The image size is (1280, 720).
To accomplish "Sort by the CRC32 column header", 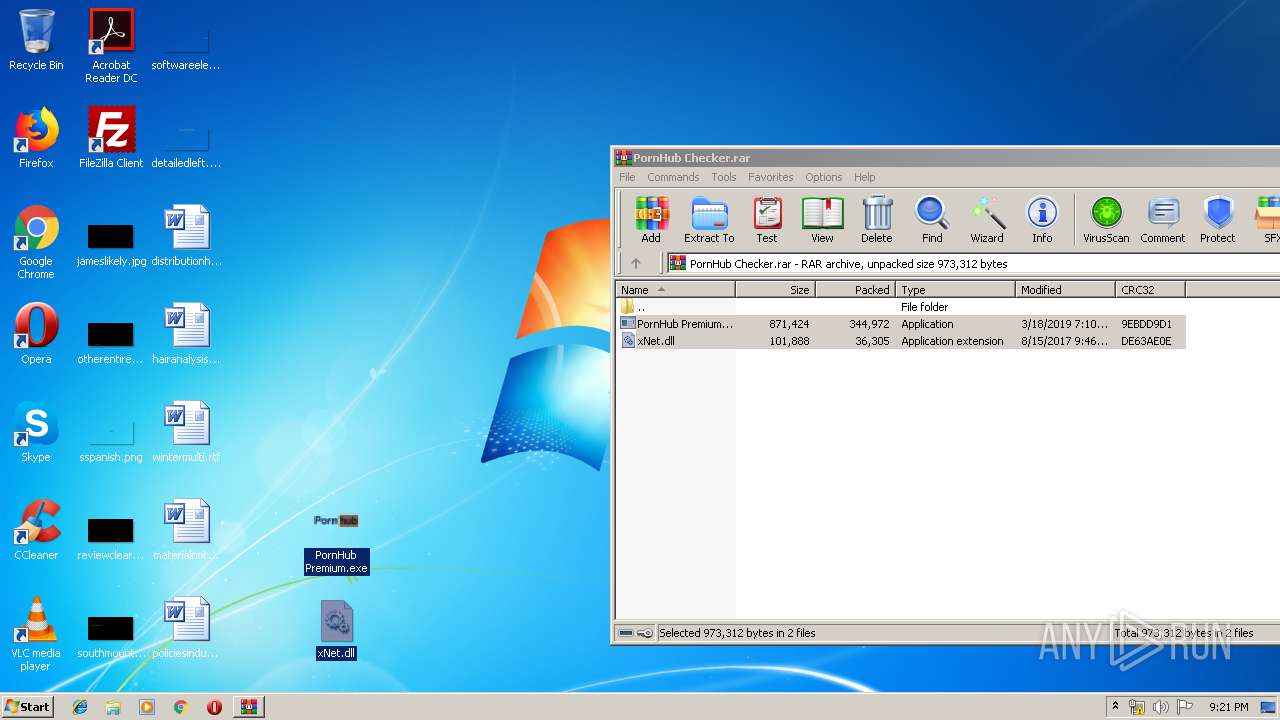I will 1151,290.
